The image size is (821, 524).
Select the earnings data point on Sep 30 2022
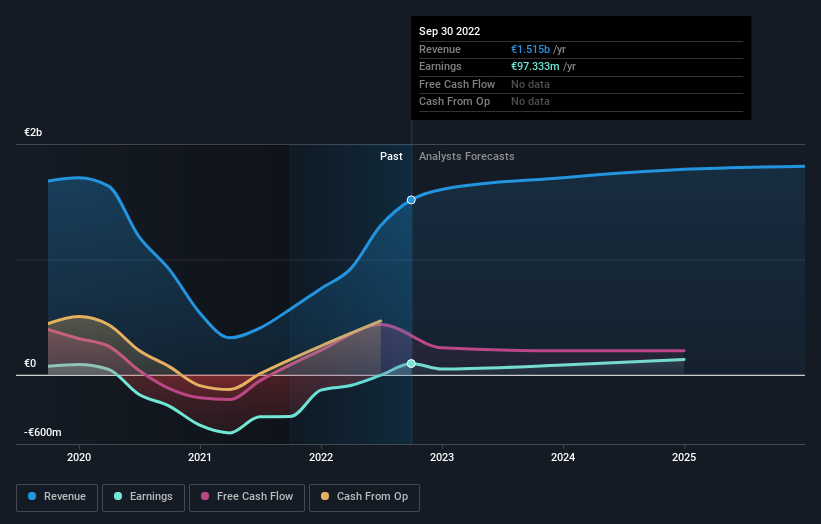pyautogui.click(x=411, y=363)
